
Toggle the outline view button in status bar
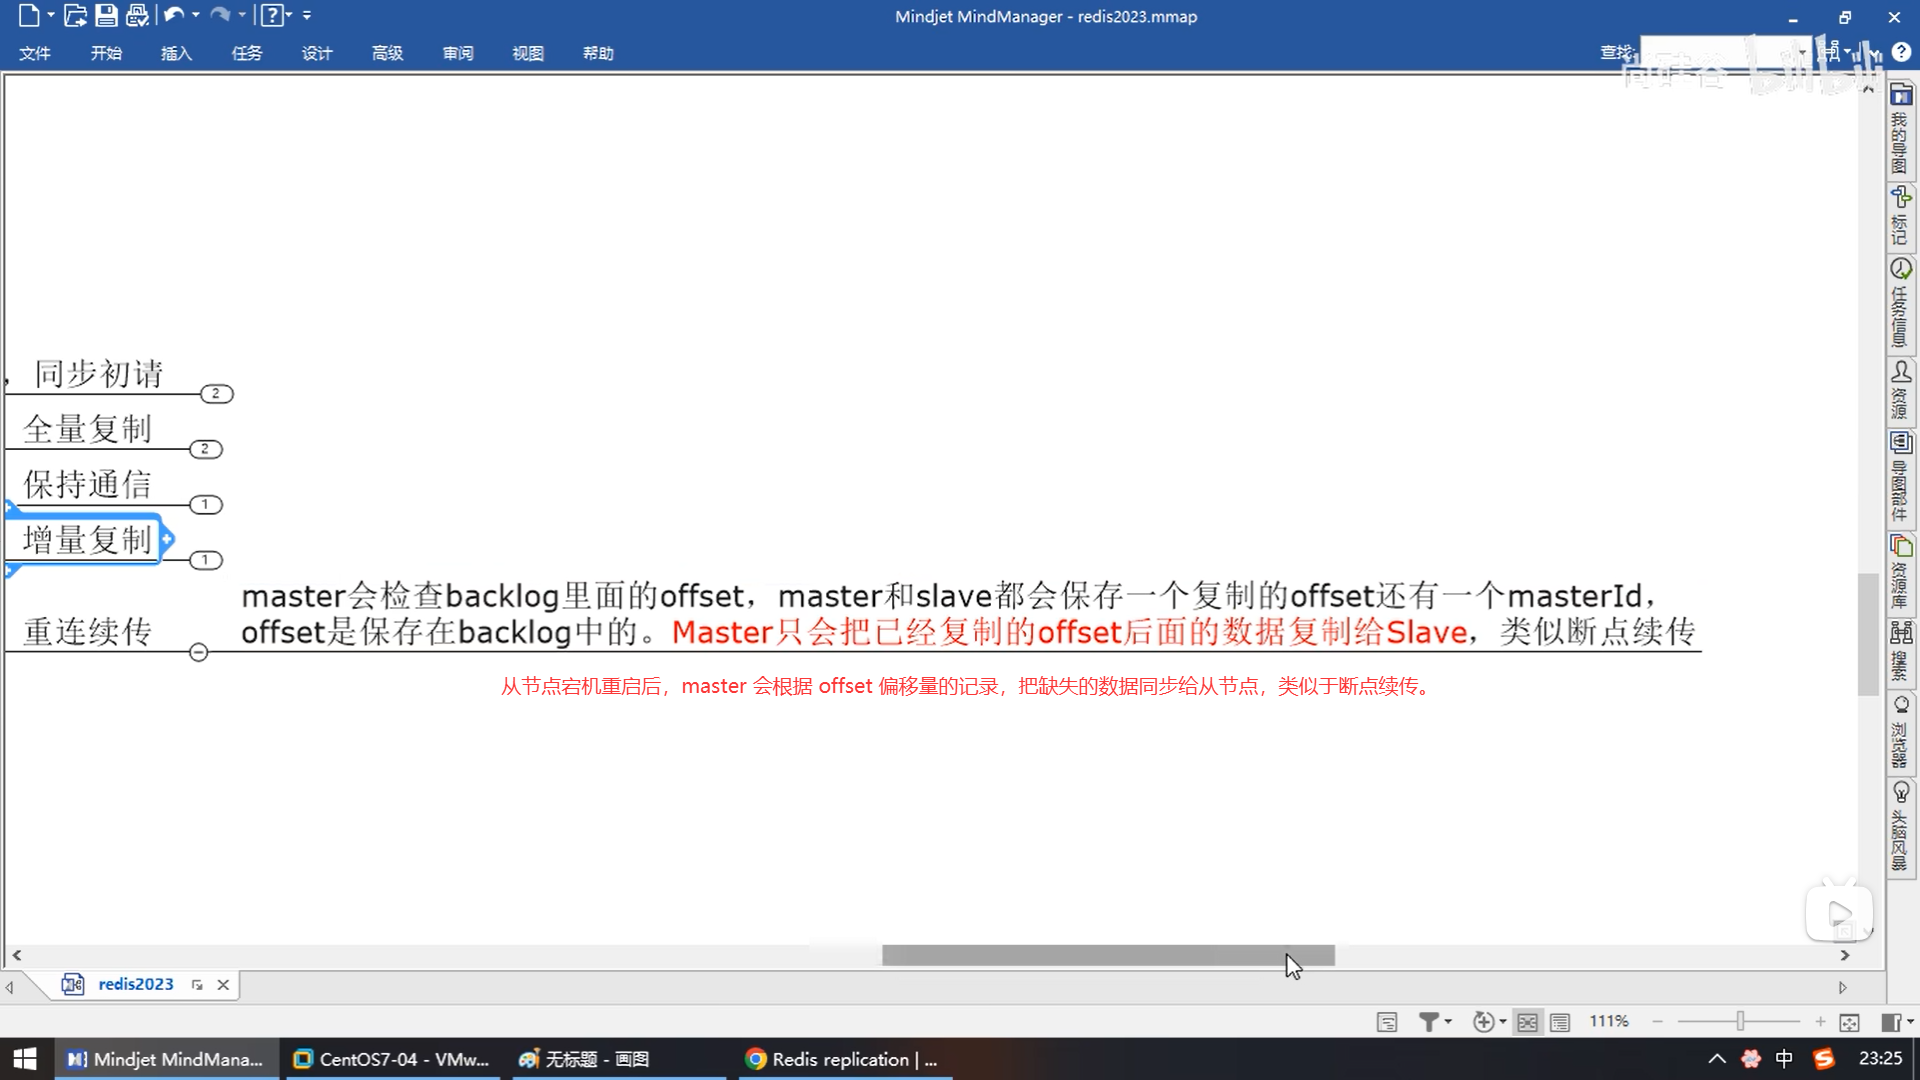click(x=1560, y=1022)
